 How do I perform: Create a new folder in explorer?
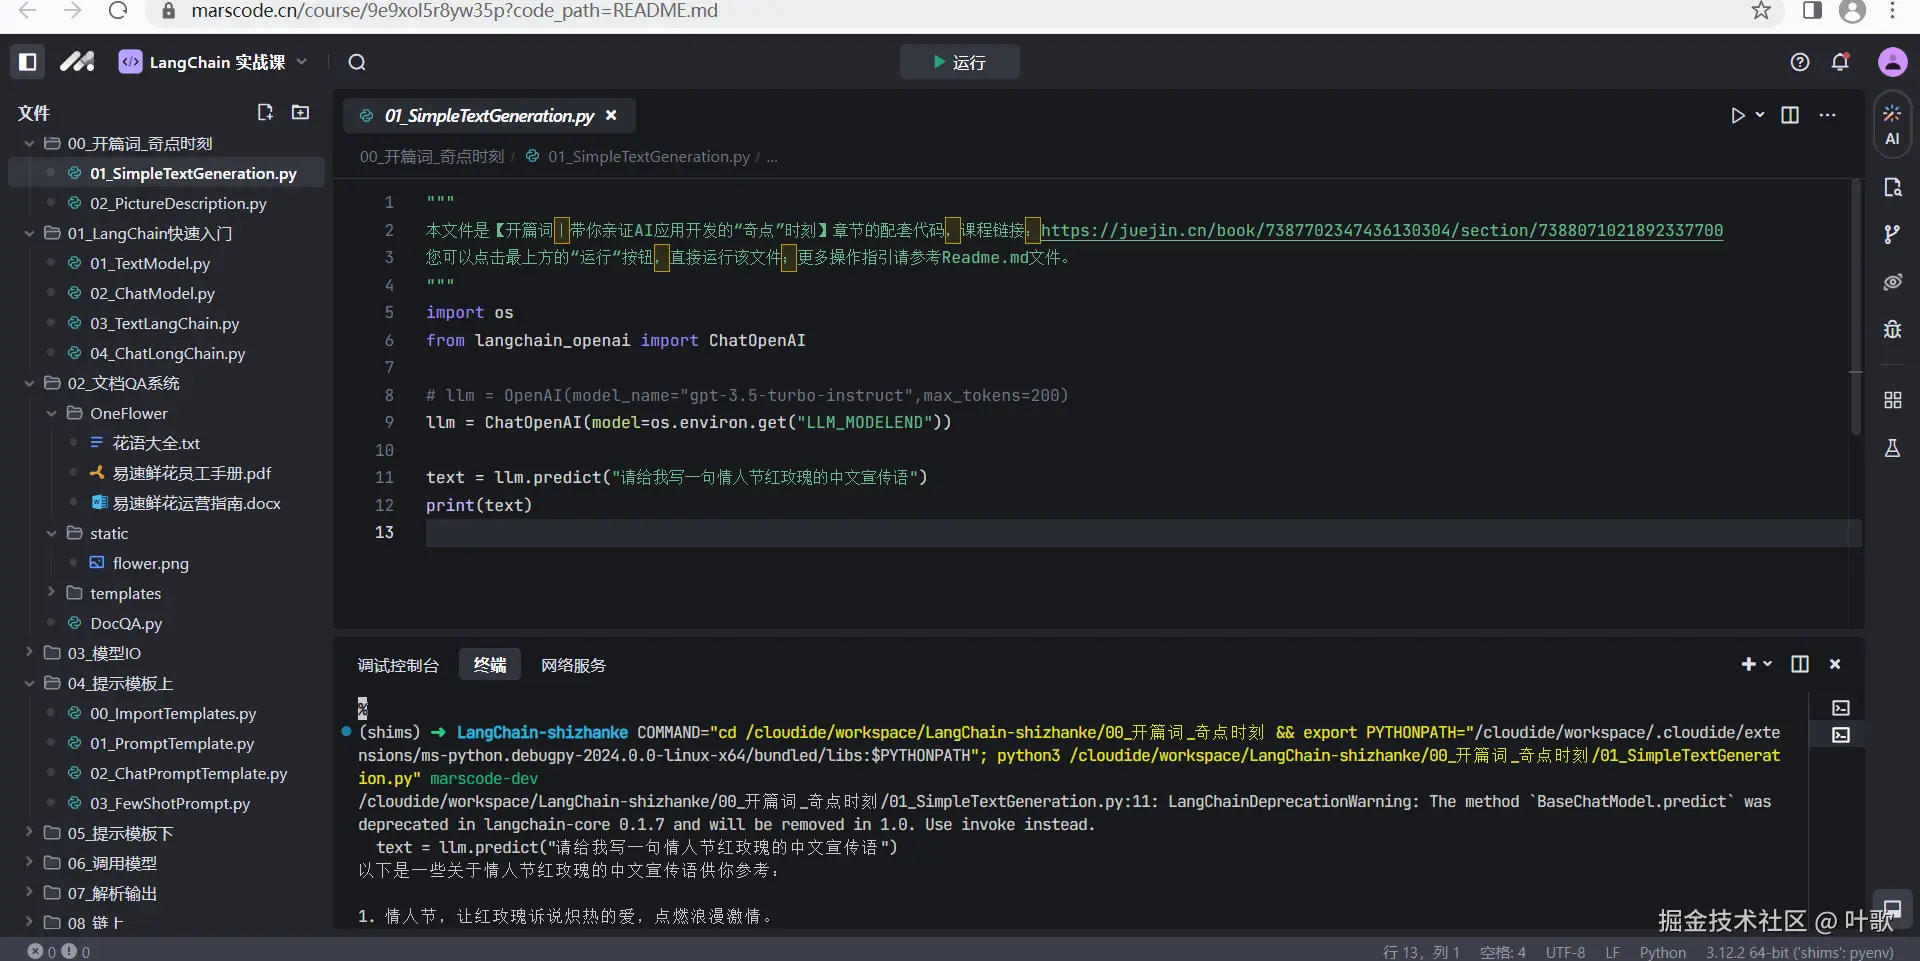pos(300,112)
